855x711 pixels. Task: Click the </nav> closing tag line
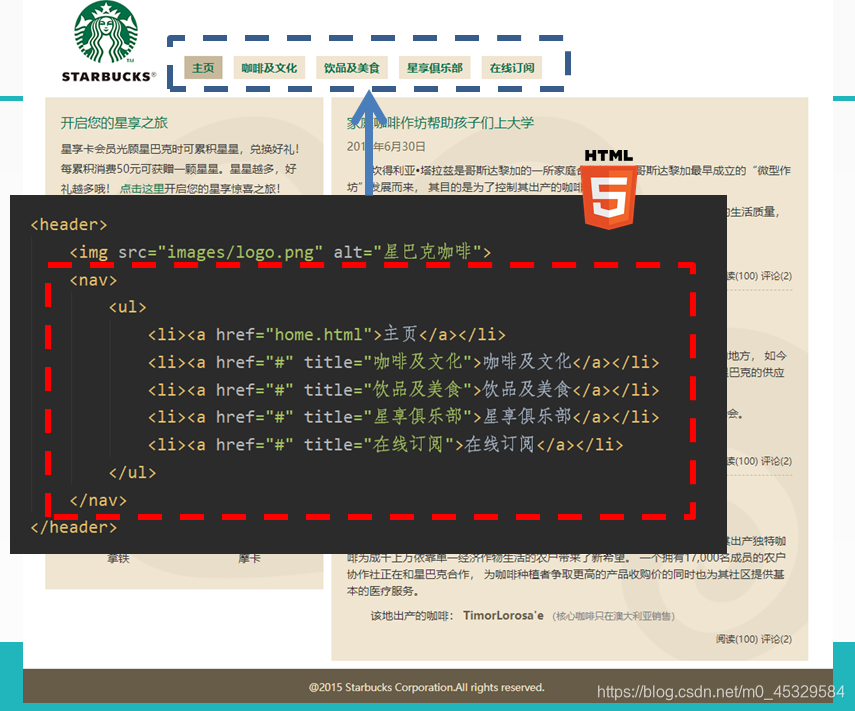[98, 500]
